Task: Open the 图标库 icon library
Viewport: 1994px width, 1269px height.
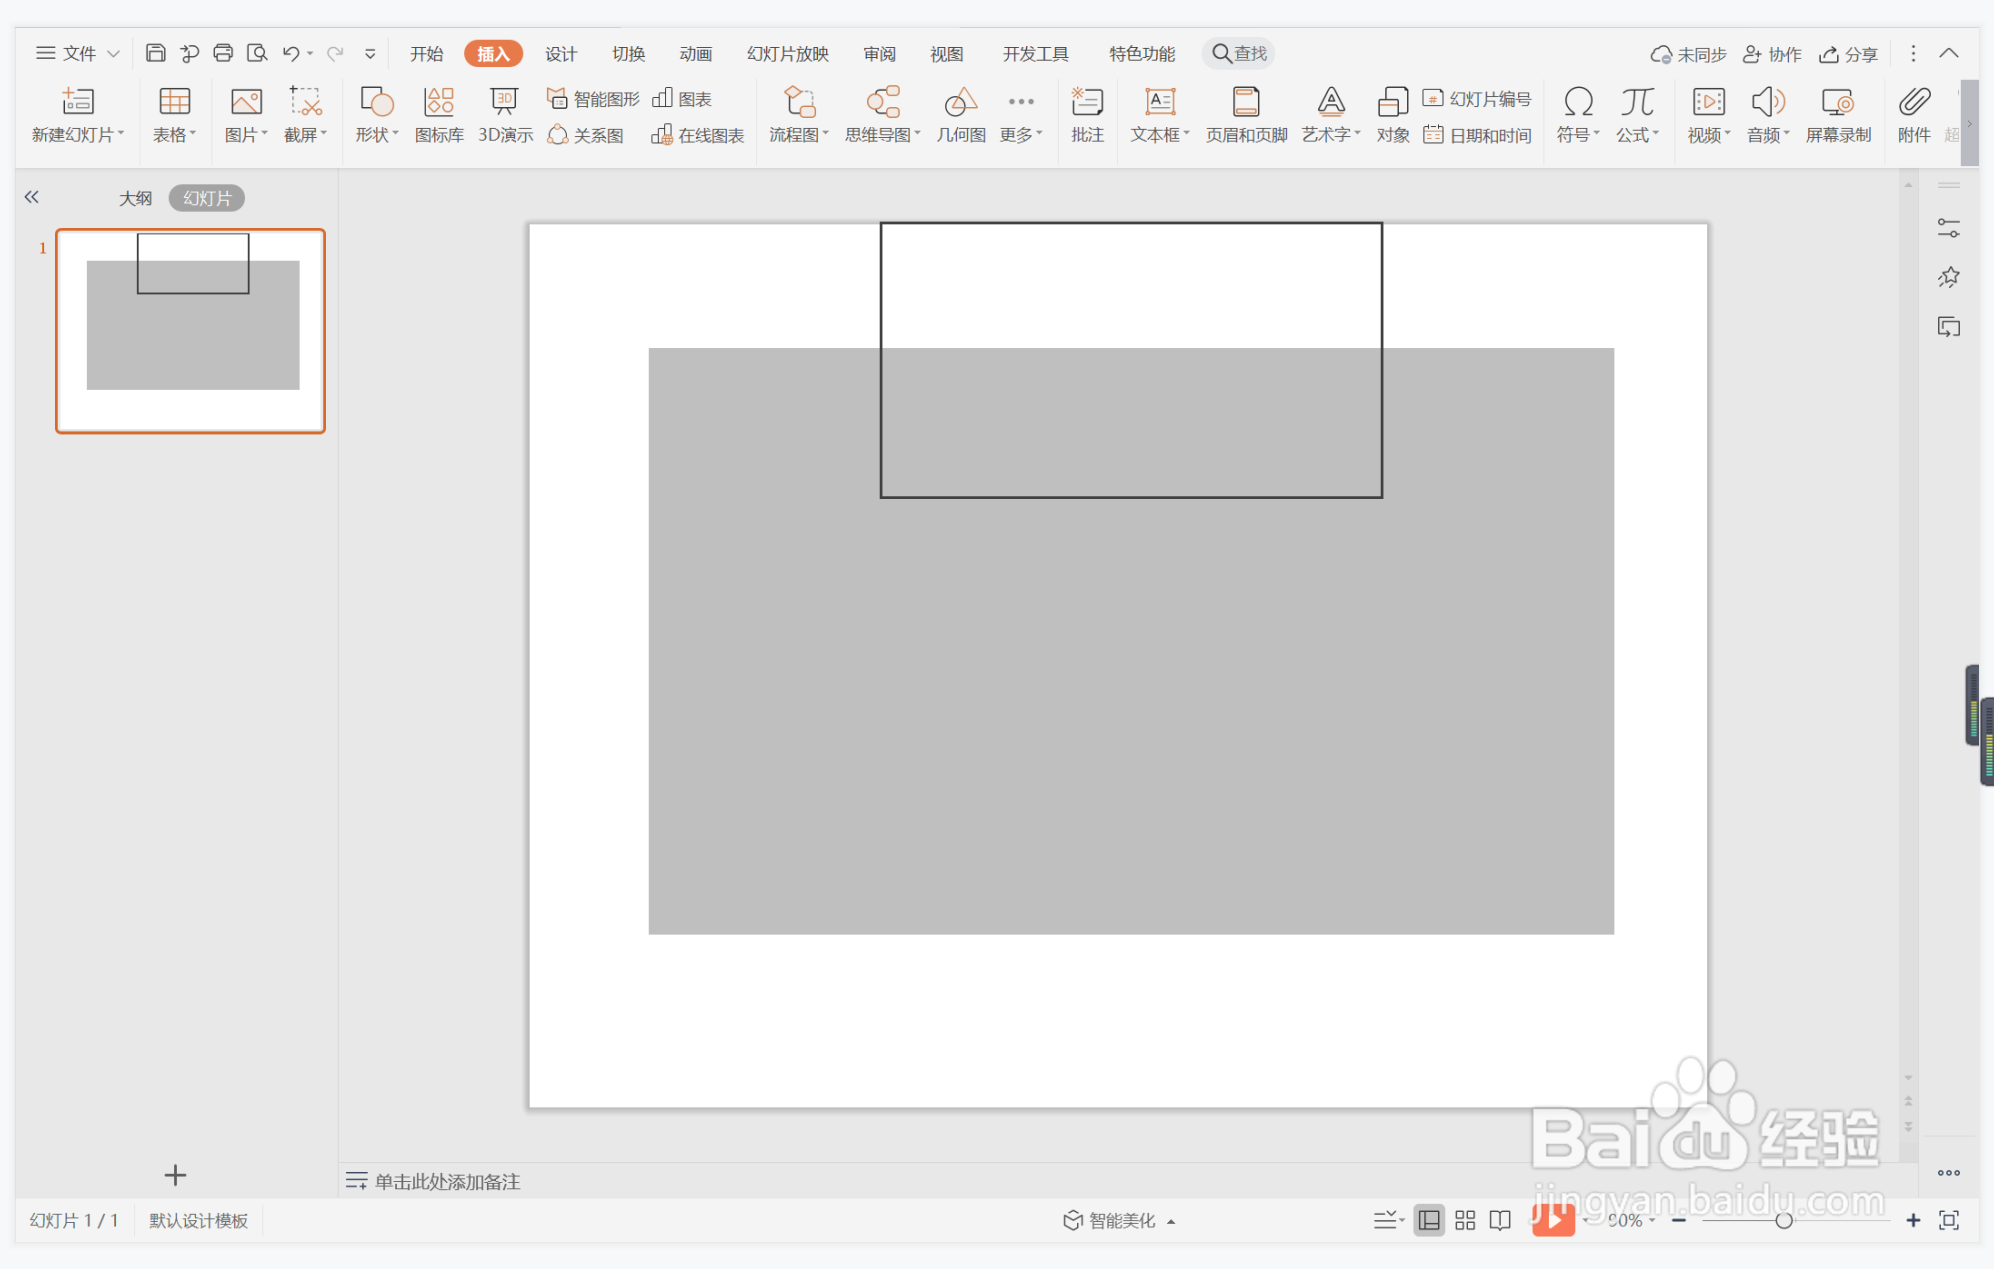Action: (439, 114)
